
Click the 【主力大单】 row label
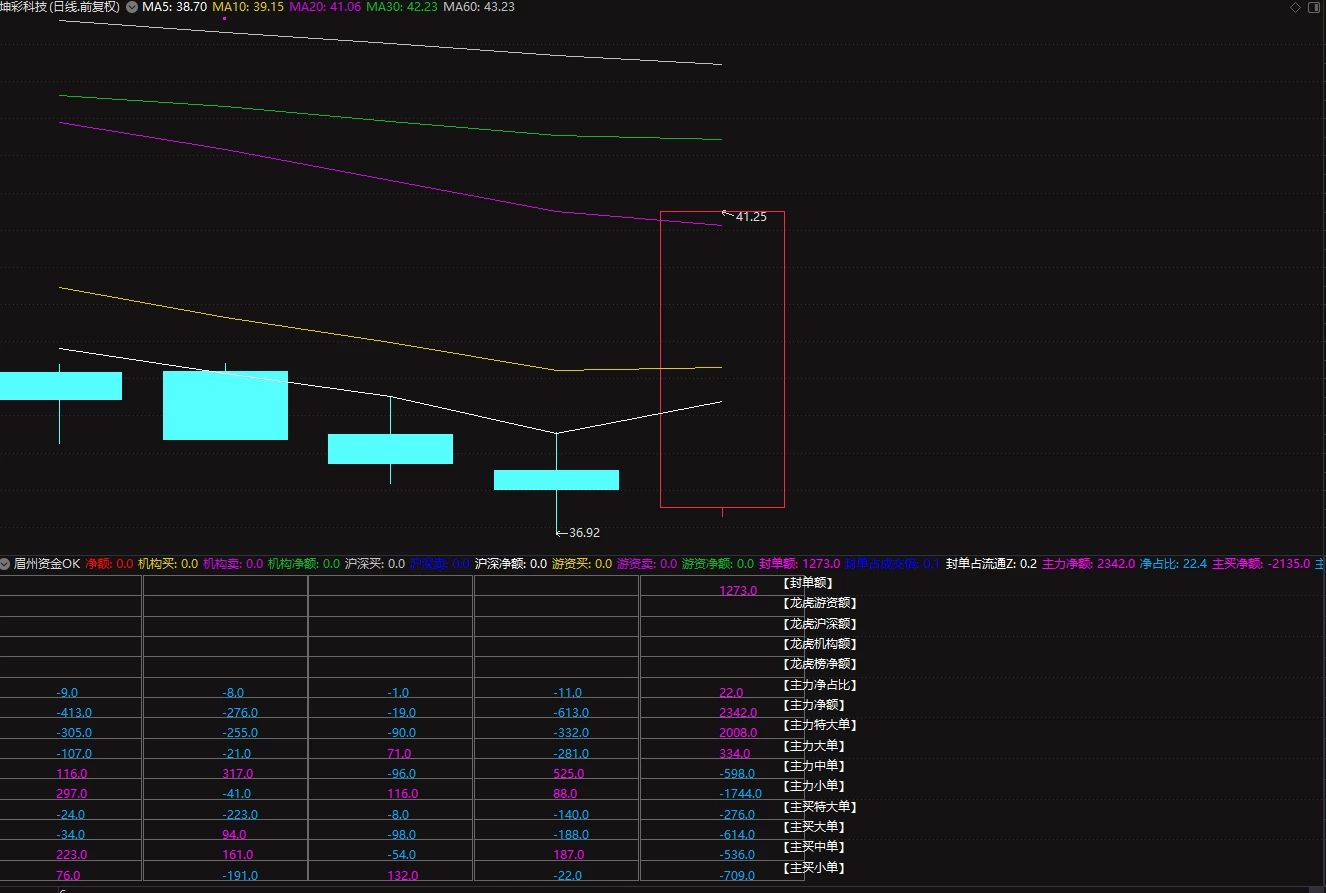pyautogui.click(x=814, y=746)
